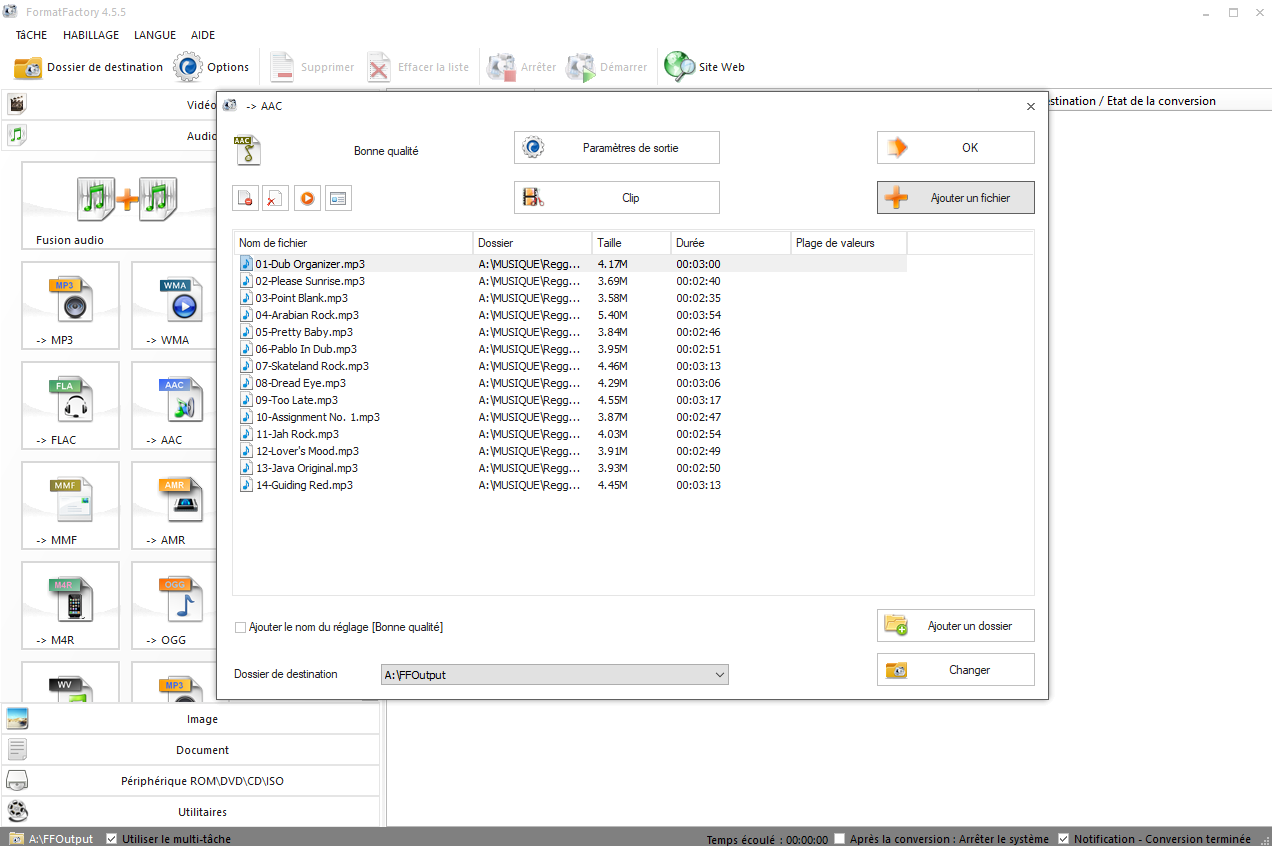Select the -> AAC tile in main window
Image resolution: width=1272 pixels, height=846 pixels.
pos(174,406)
